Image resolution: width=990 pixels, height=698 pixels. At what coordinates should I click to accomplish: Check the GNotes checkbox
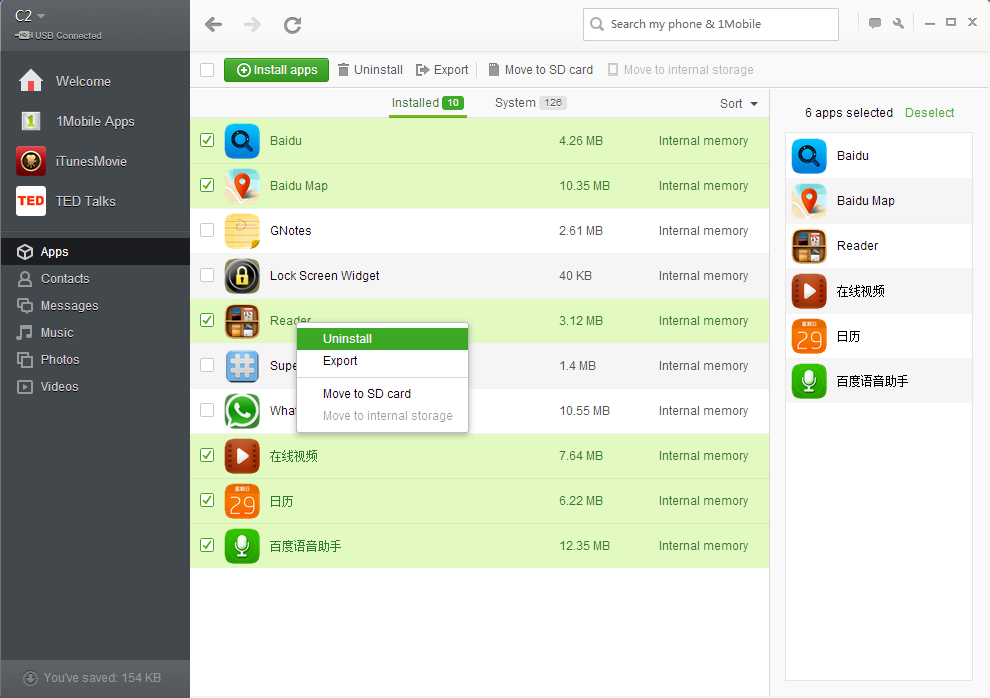[207, 230]
